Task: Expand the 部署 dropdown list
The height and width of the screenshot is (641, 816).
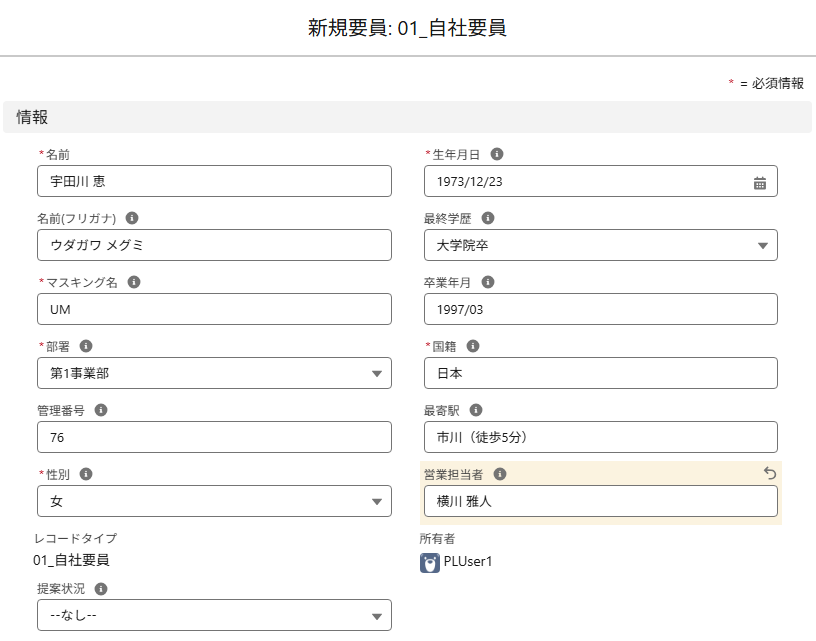Action: point(214,373)
